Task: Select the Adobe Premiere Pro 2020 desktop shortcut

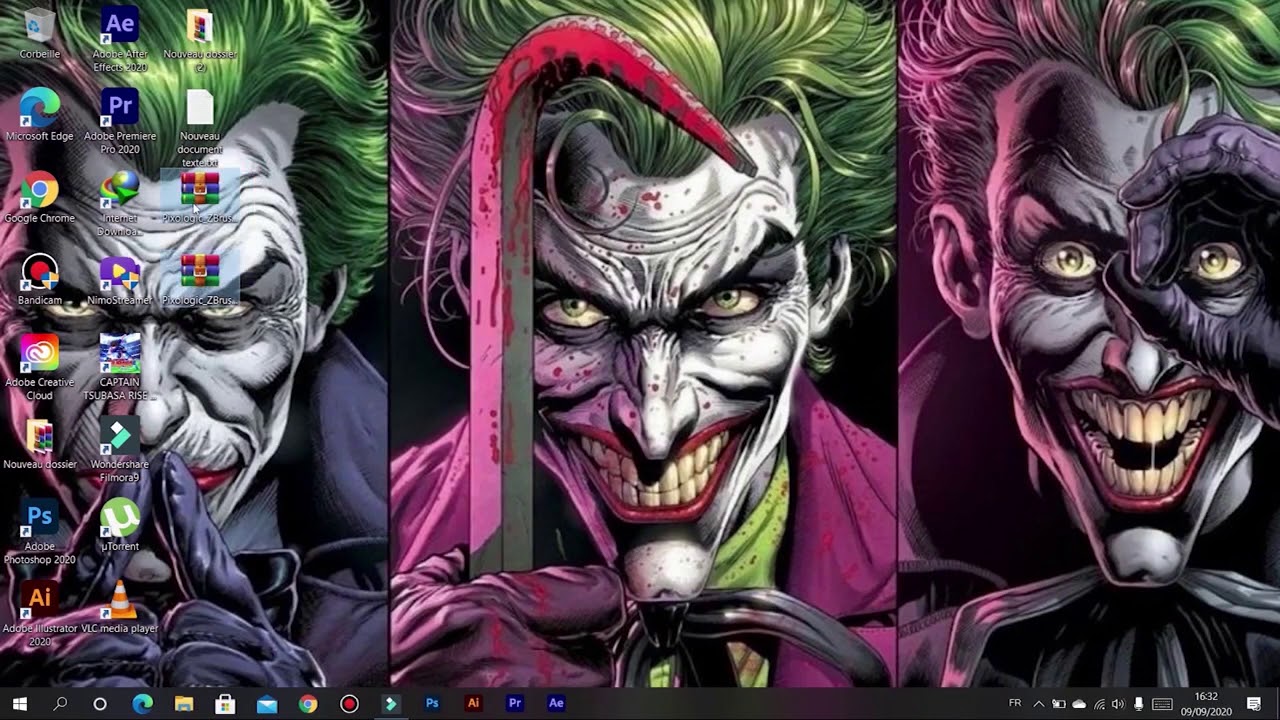Action: click(120, 122)
